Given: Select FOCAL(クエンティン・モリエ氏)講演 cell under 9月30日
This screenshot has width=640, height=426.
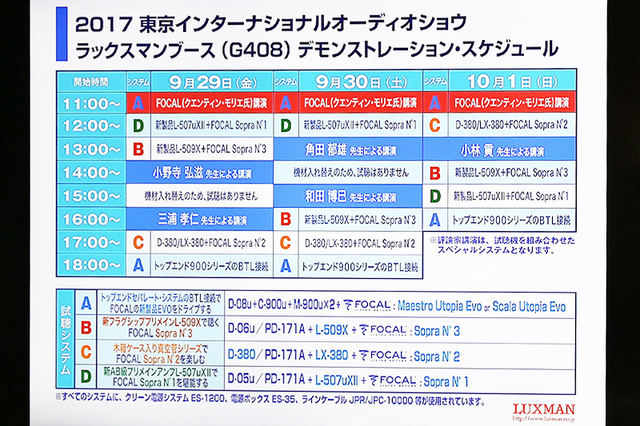Looking at the screenshot, I should coord(360,103).
